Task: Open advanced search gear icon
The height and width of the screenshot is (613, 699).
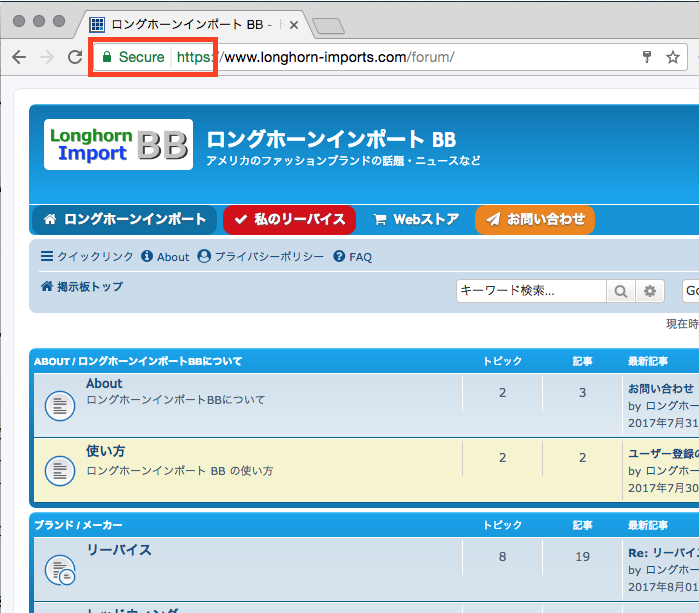Action: pos(650,291)
